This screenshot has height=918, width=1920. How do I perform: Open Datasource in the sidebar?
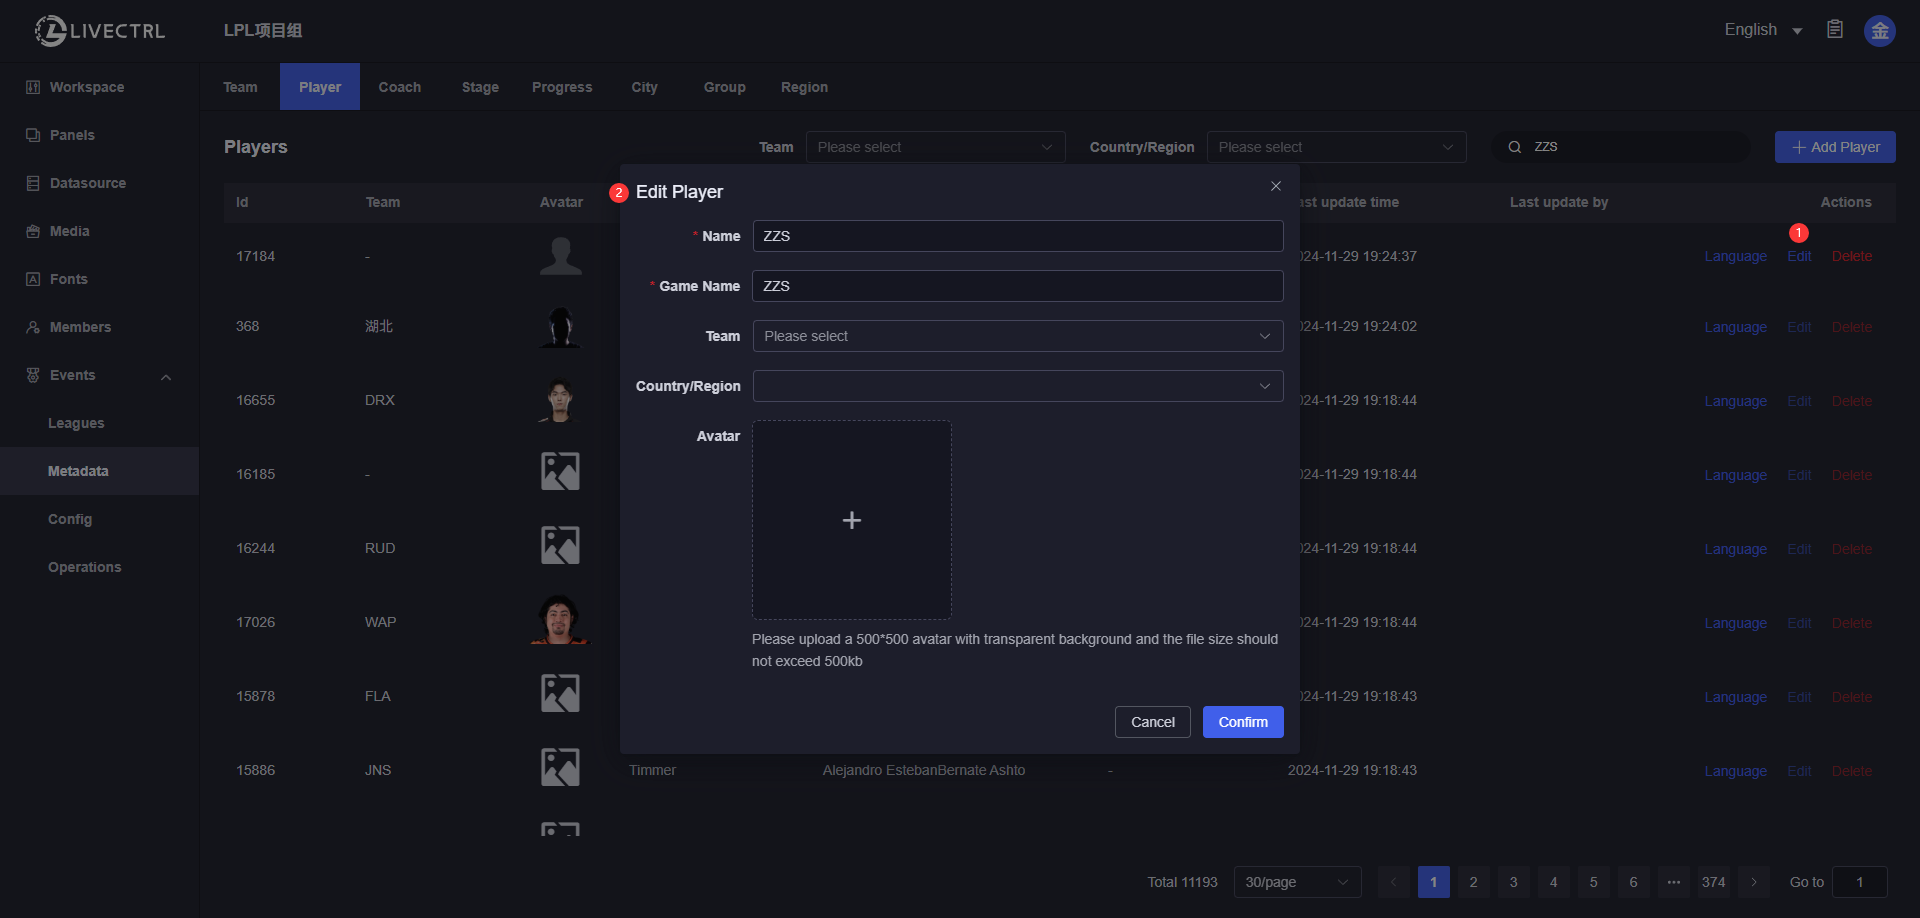[x=88, y=183]
